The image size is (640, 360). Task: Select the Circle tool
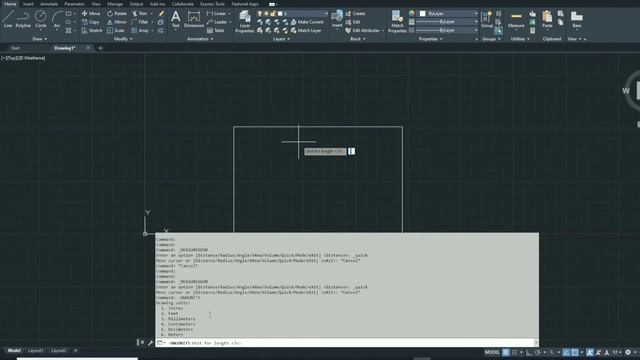point(40,19)
